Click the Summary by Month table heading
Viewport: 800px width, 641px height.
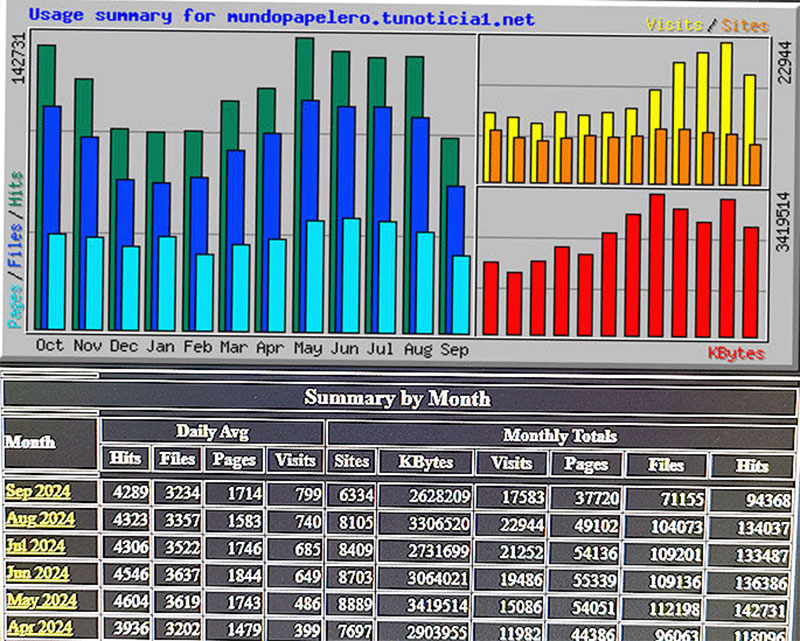397,398
